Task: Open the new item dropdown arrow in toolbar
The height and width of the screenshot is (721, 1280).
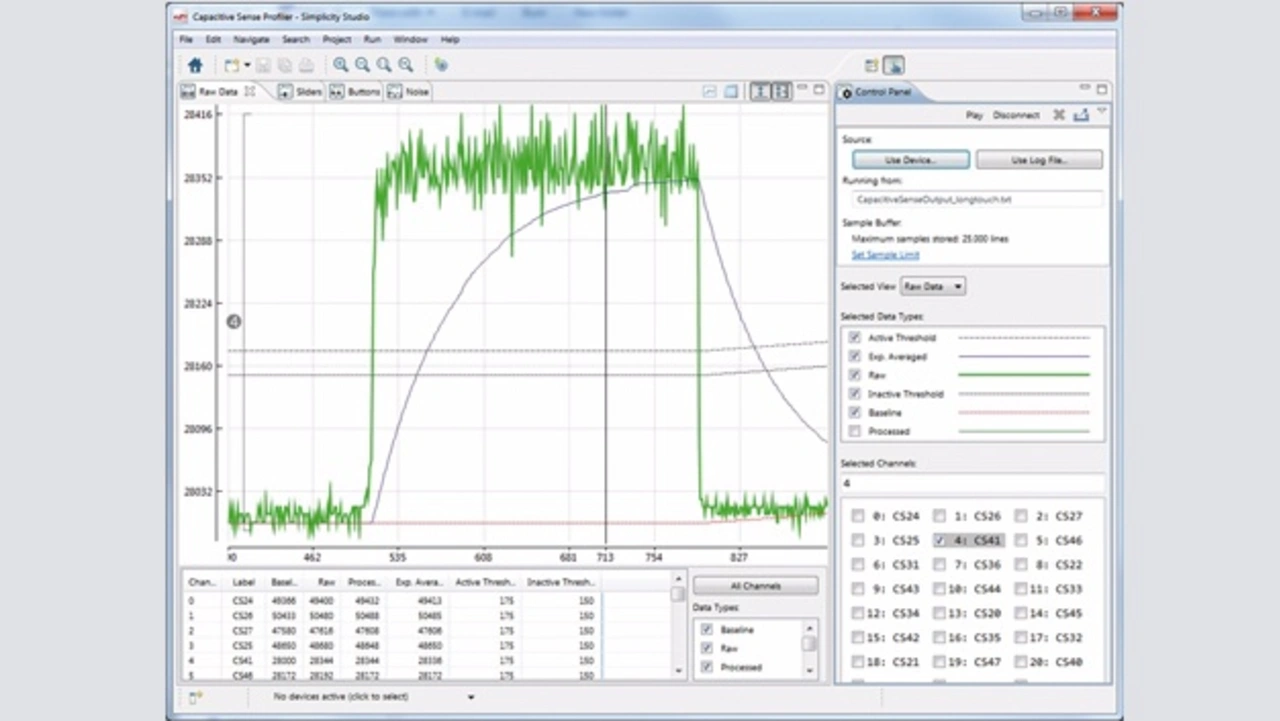Action: click(247, 66)
